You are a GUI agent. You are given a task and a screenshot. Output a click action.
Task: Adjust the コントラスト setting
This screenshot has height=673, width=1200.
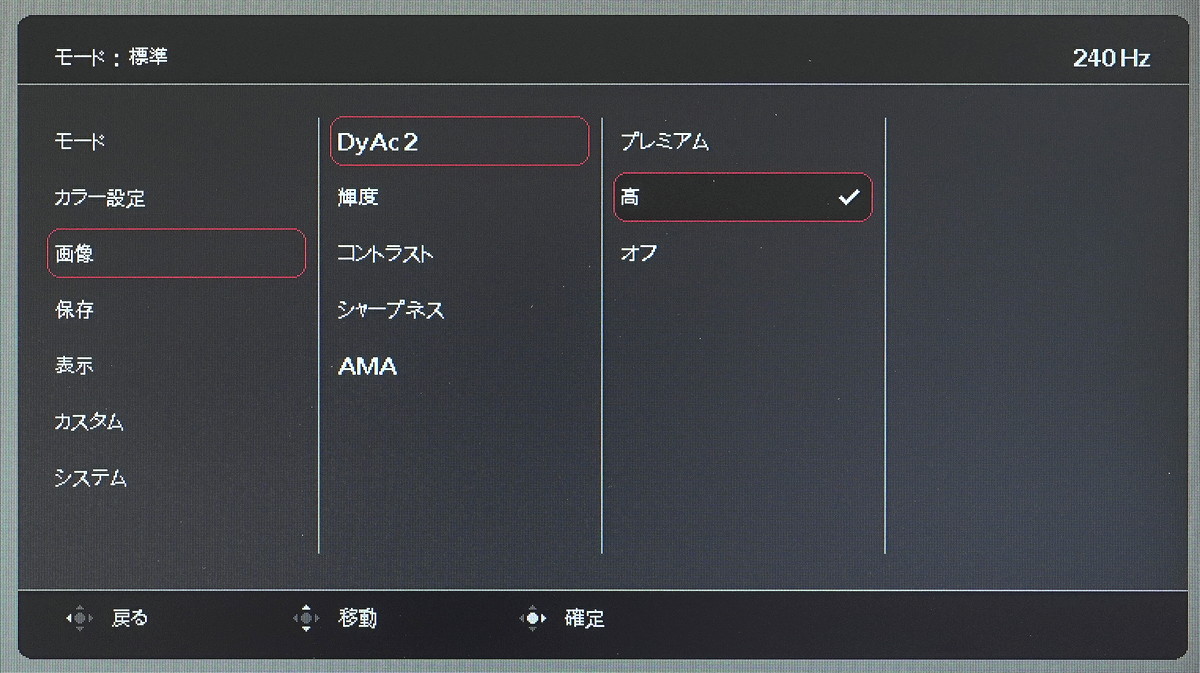pos(460,254)
